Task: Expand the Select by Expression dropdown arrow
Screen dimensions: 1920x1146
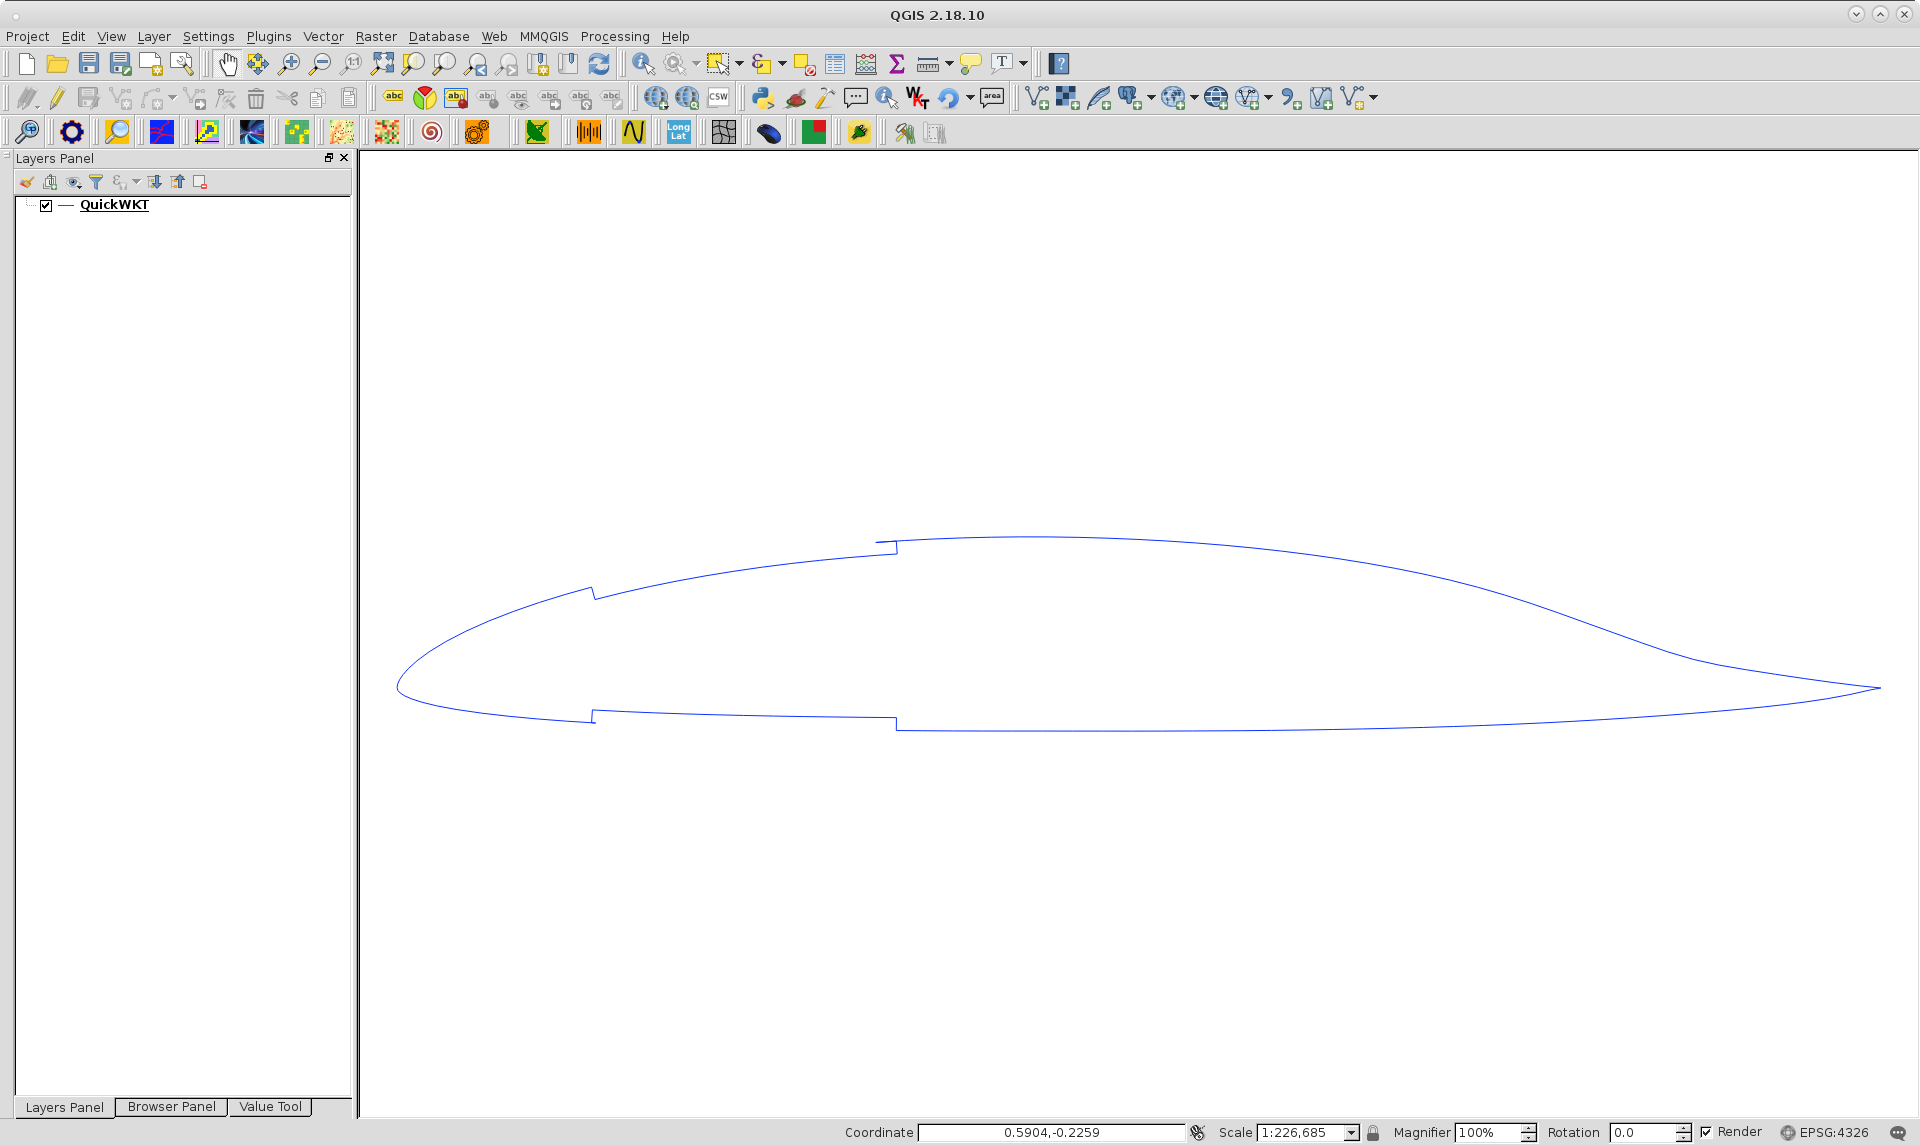Action: pyautogui.click(x=782, y=64)
